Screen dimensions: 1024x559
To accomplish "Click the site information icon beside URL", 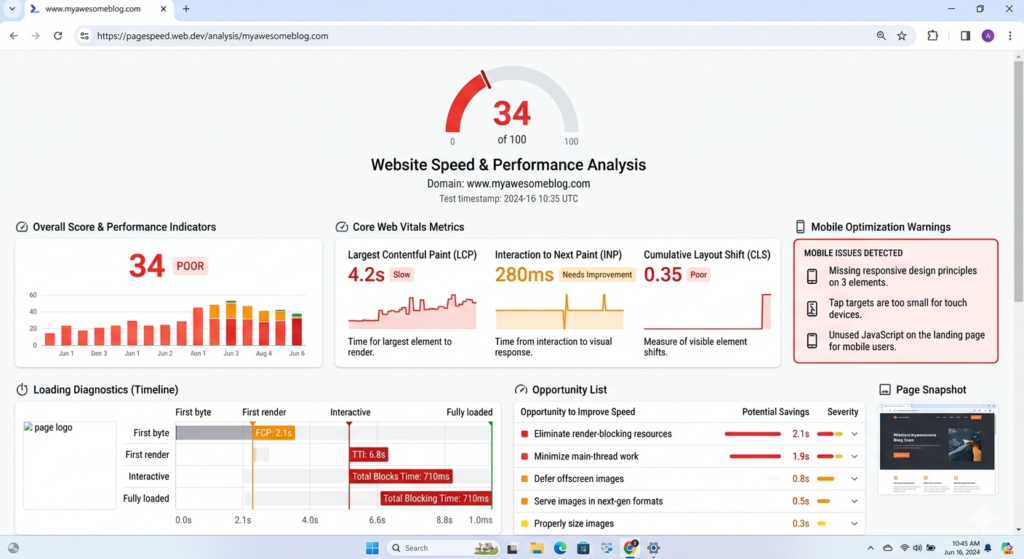I will (x=84, y=36).
